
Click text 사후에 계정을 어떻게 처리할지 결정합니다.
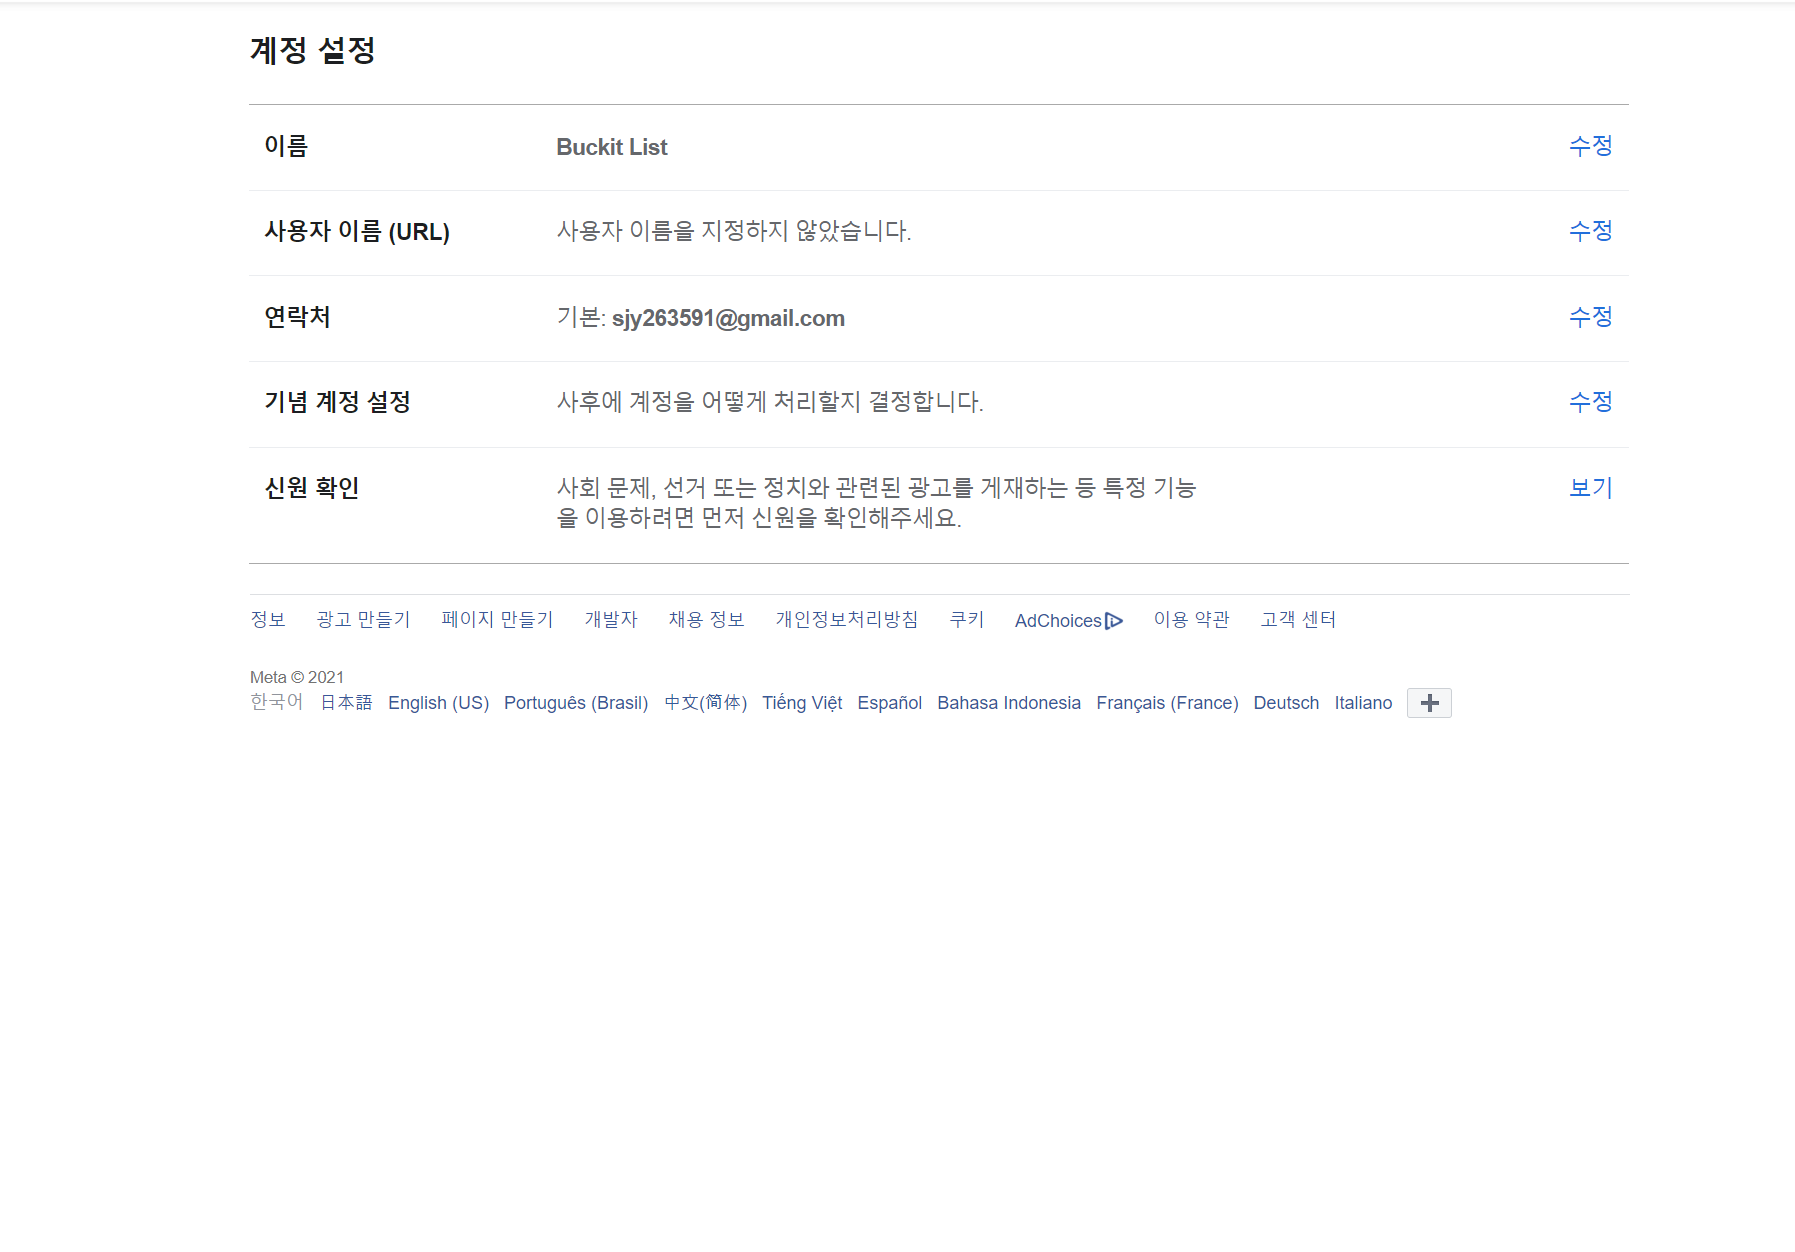(x=770, y=402)
